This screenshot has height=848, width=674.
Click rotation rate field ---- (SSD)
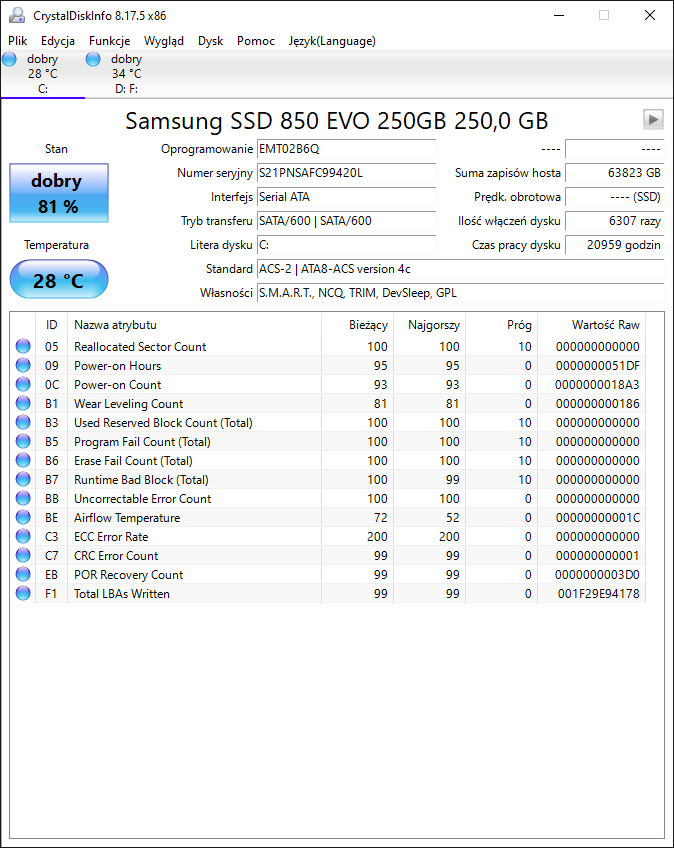point(614,197)
